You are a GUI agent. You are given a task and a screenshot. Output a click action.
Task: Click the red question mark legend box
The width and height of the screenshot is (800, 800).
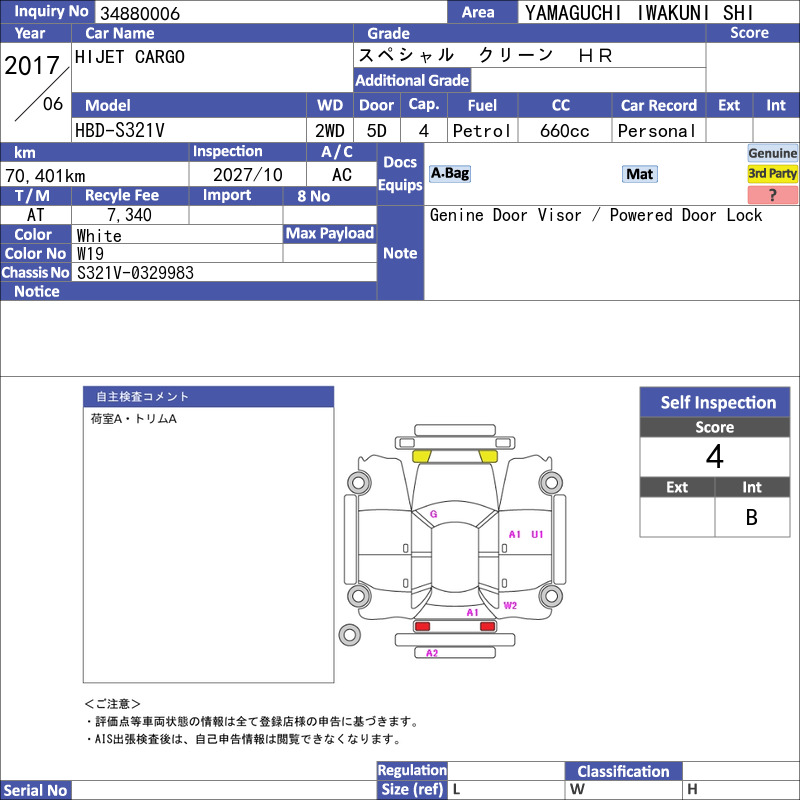tap(772, 194)
